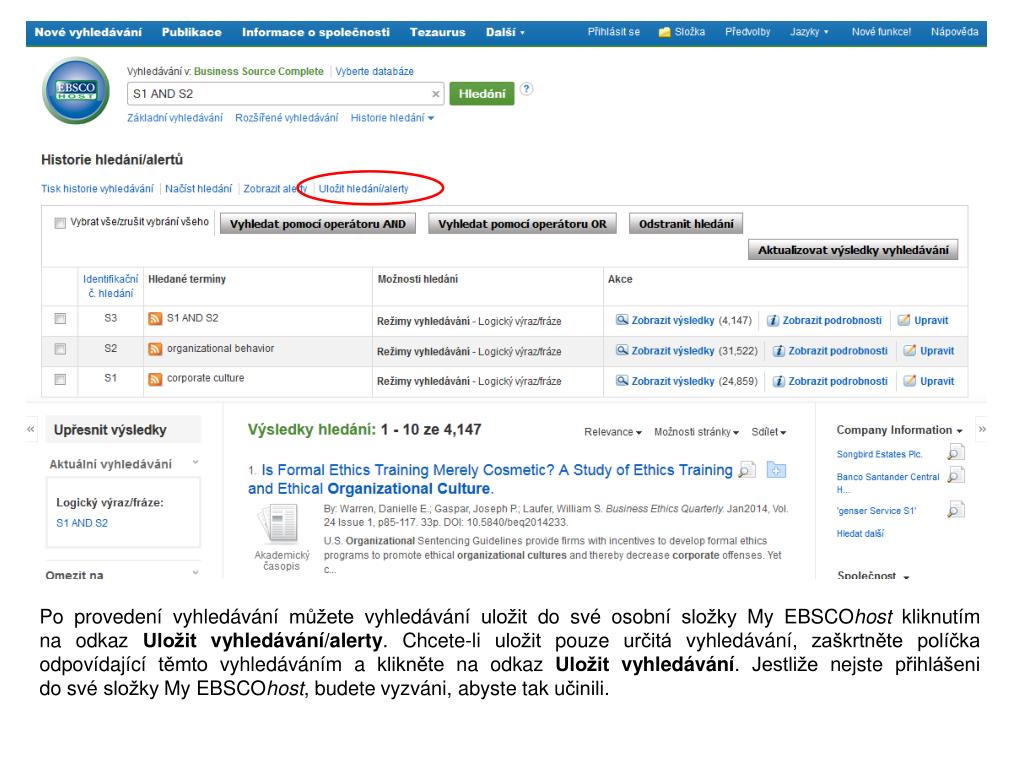1024x768 pixels.
Task: Click Odstranit hledání button
Action: click(686, 223)
